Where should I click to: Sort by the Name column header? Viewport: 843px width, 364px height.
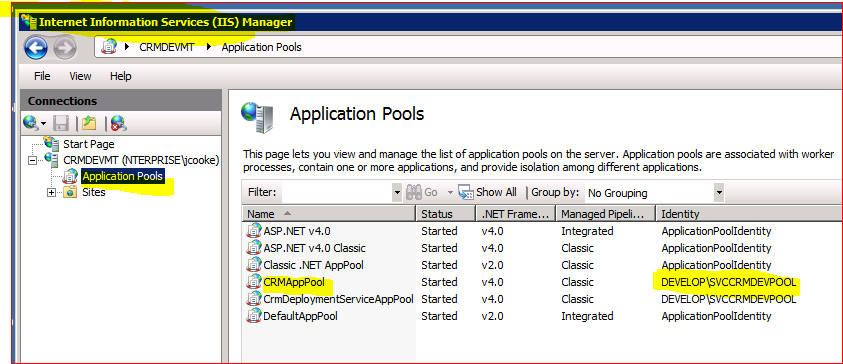(x=328, y=214)
